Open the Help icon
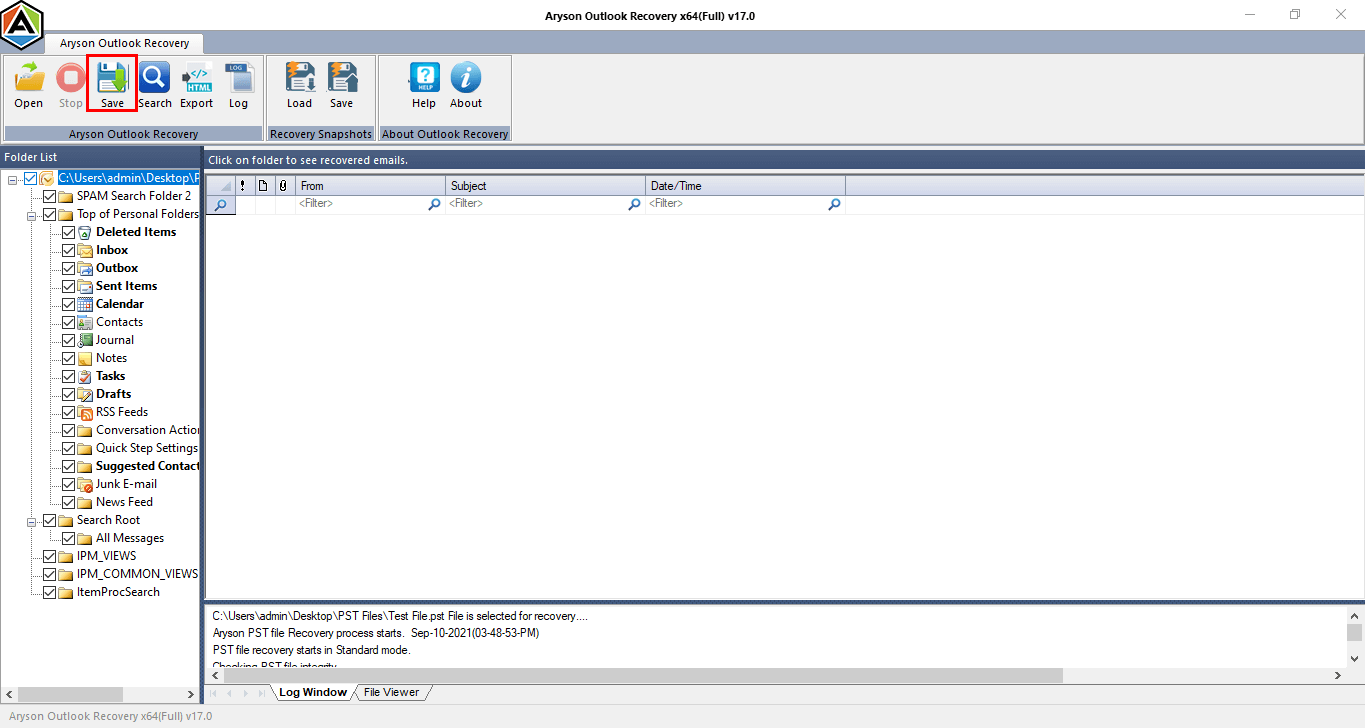This screenshot has width=1365, height=728. click(424, 79)
